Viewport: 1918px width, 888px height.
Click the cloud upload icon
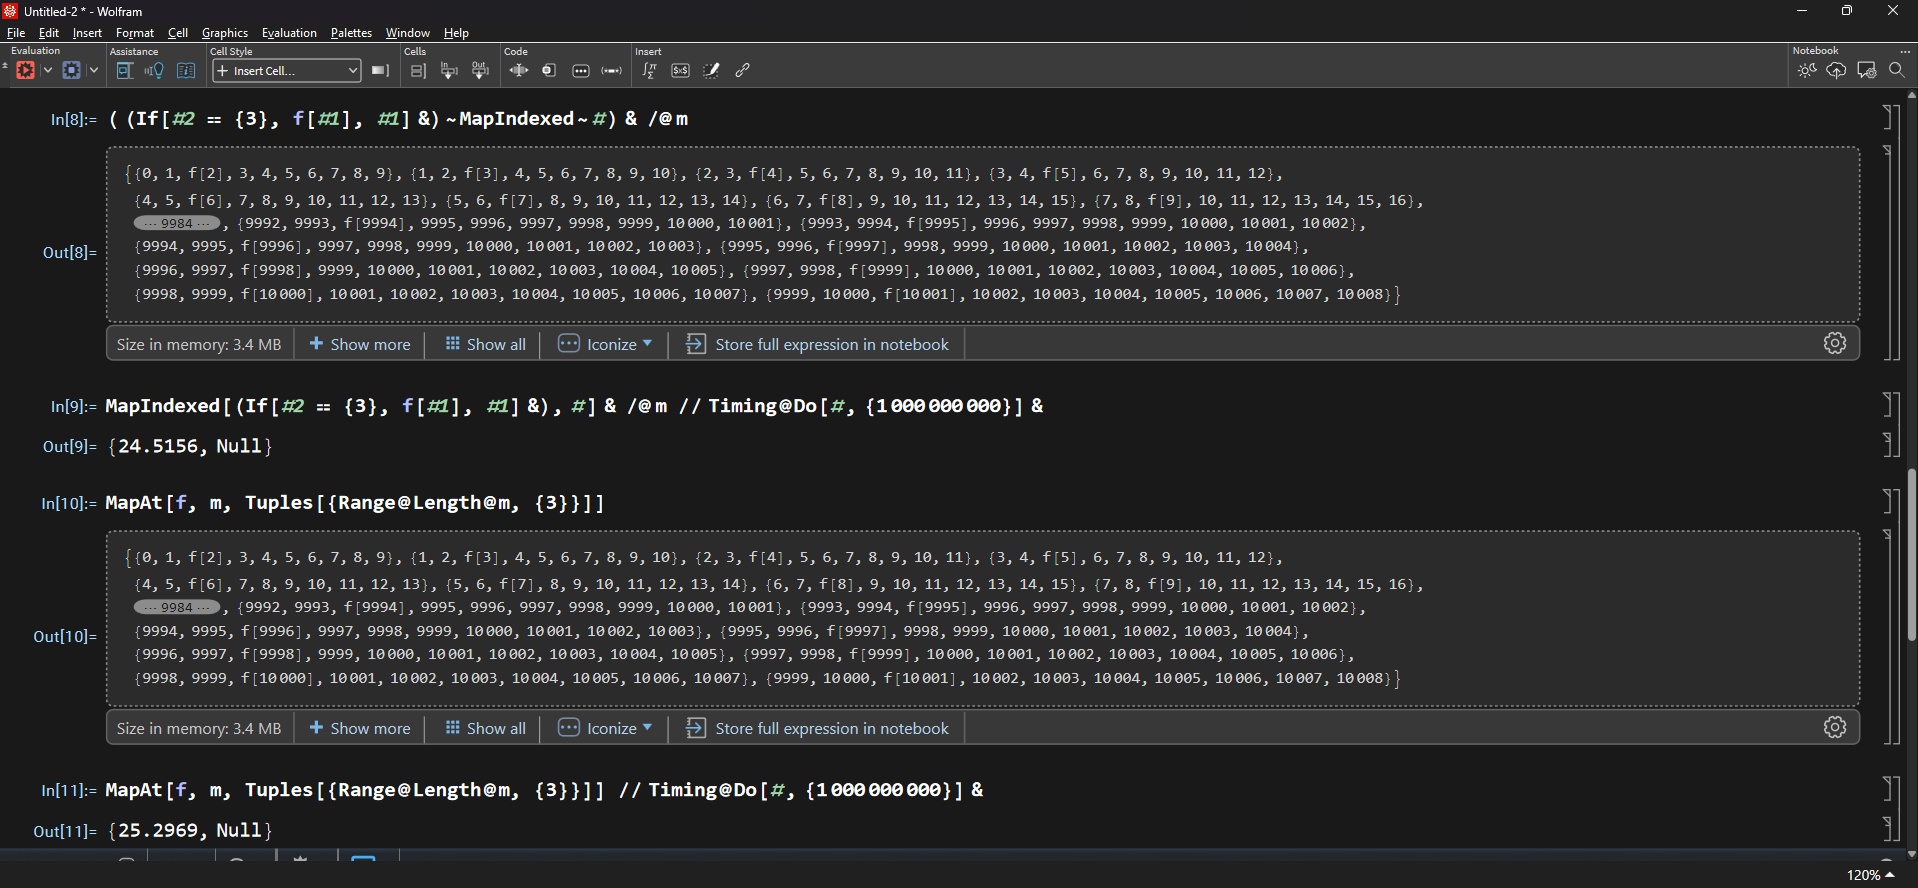[x=1836, y=70]
